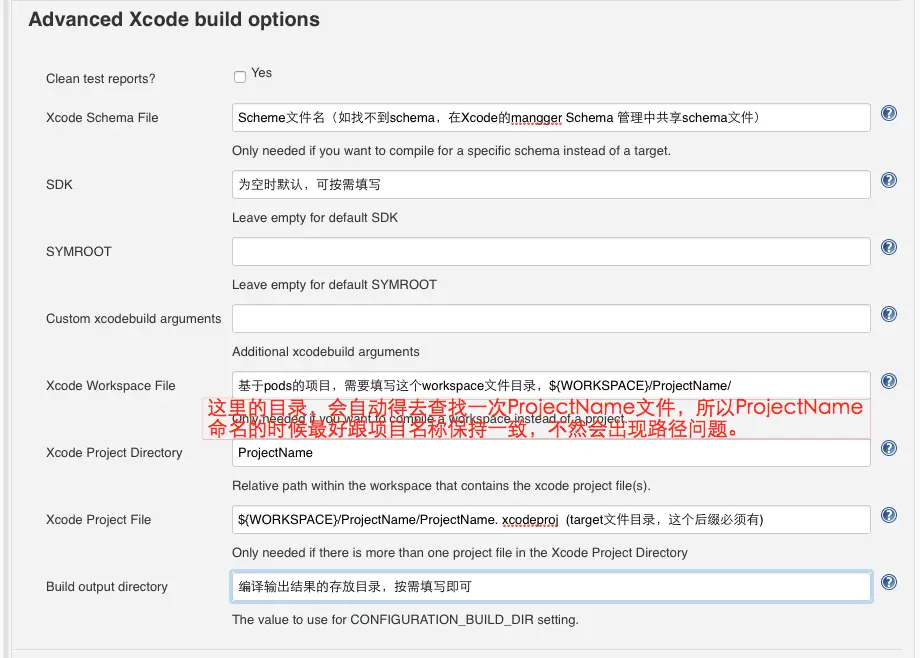This screenshot has height=658, width=920.
Task: Click the Xcode Workspace File input
Action: coord(551,385)
